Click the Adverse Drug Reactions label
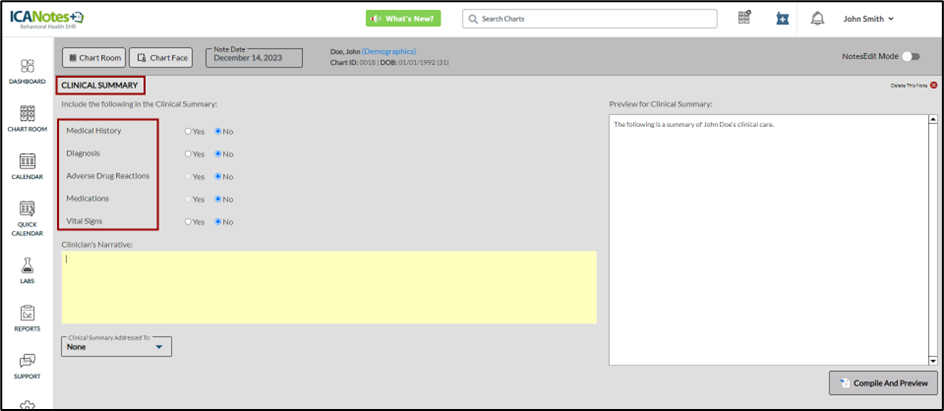Image resolution: width=944 pixels, height=411 pixels. coord(108,176)
